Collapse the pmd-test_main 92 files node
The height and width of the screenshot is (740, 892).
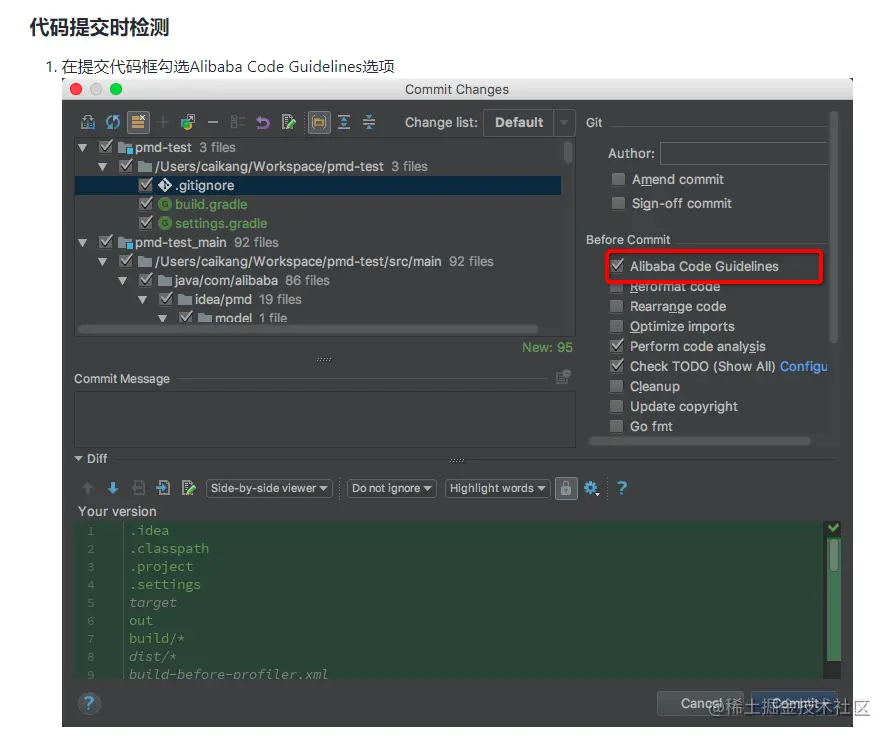click(82, 242)
